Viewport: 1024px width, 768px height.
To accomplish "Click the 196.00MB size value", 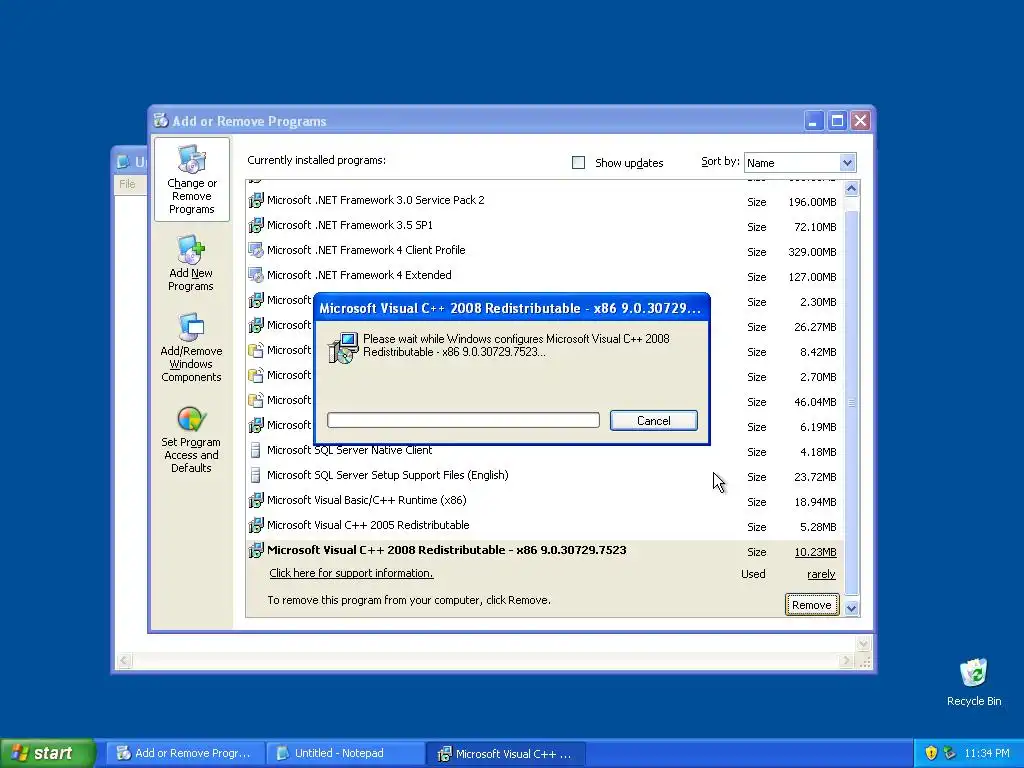I will 812,202.
